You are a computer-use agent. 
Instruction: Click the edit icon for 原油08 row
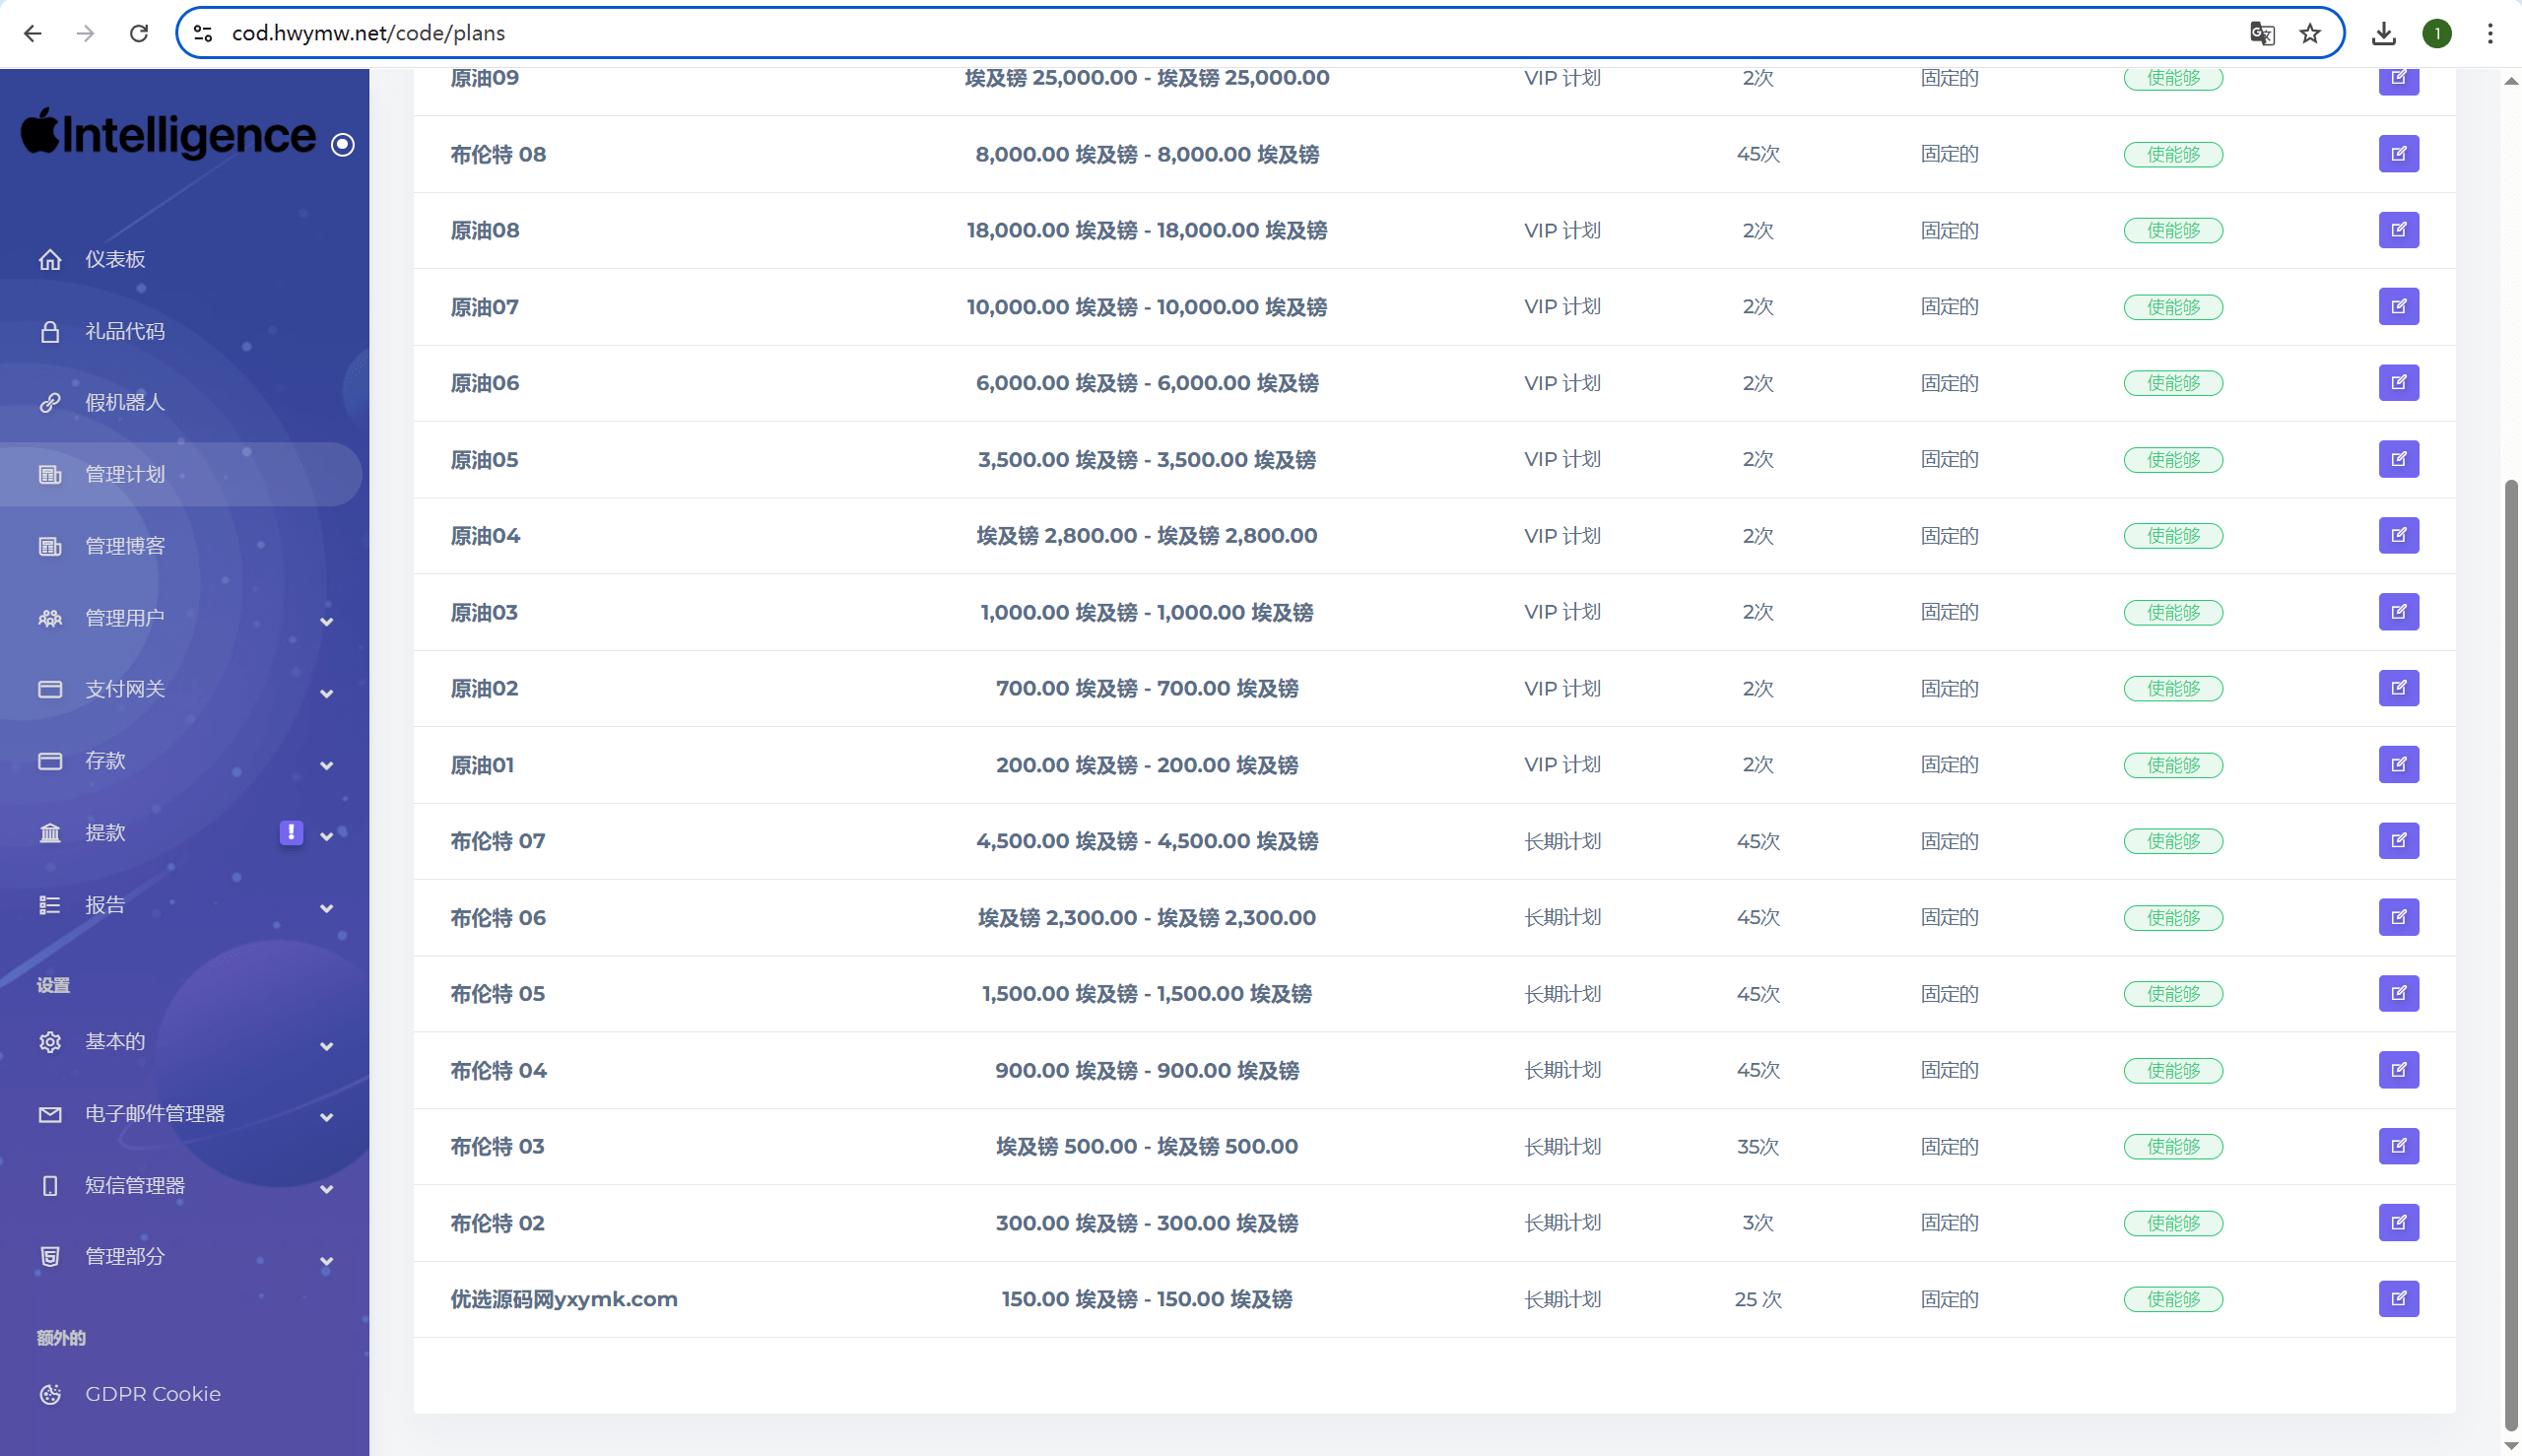(x=2398, y=230)
